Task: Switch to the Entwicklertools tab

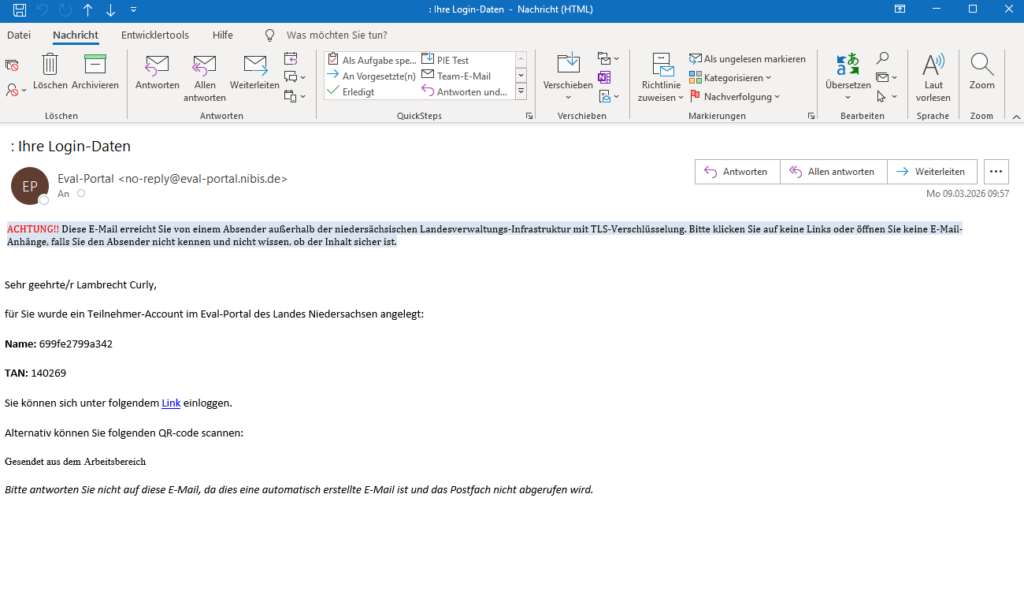Action: [155, 35]
